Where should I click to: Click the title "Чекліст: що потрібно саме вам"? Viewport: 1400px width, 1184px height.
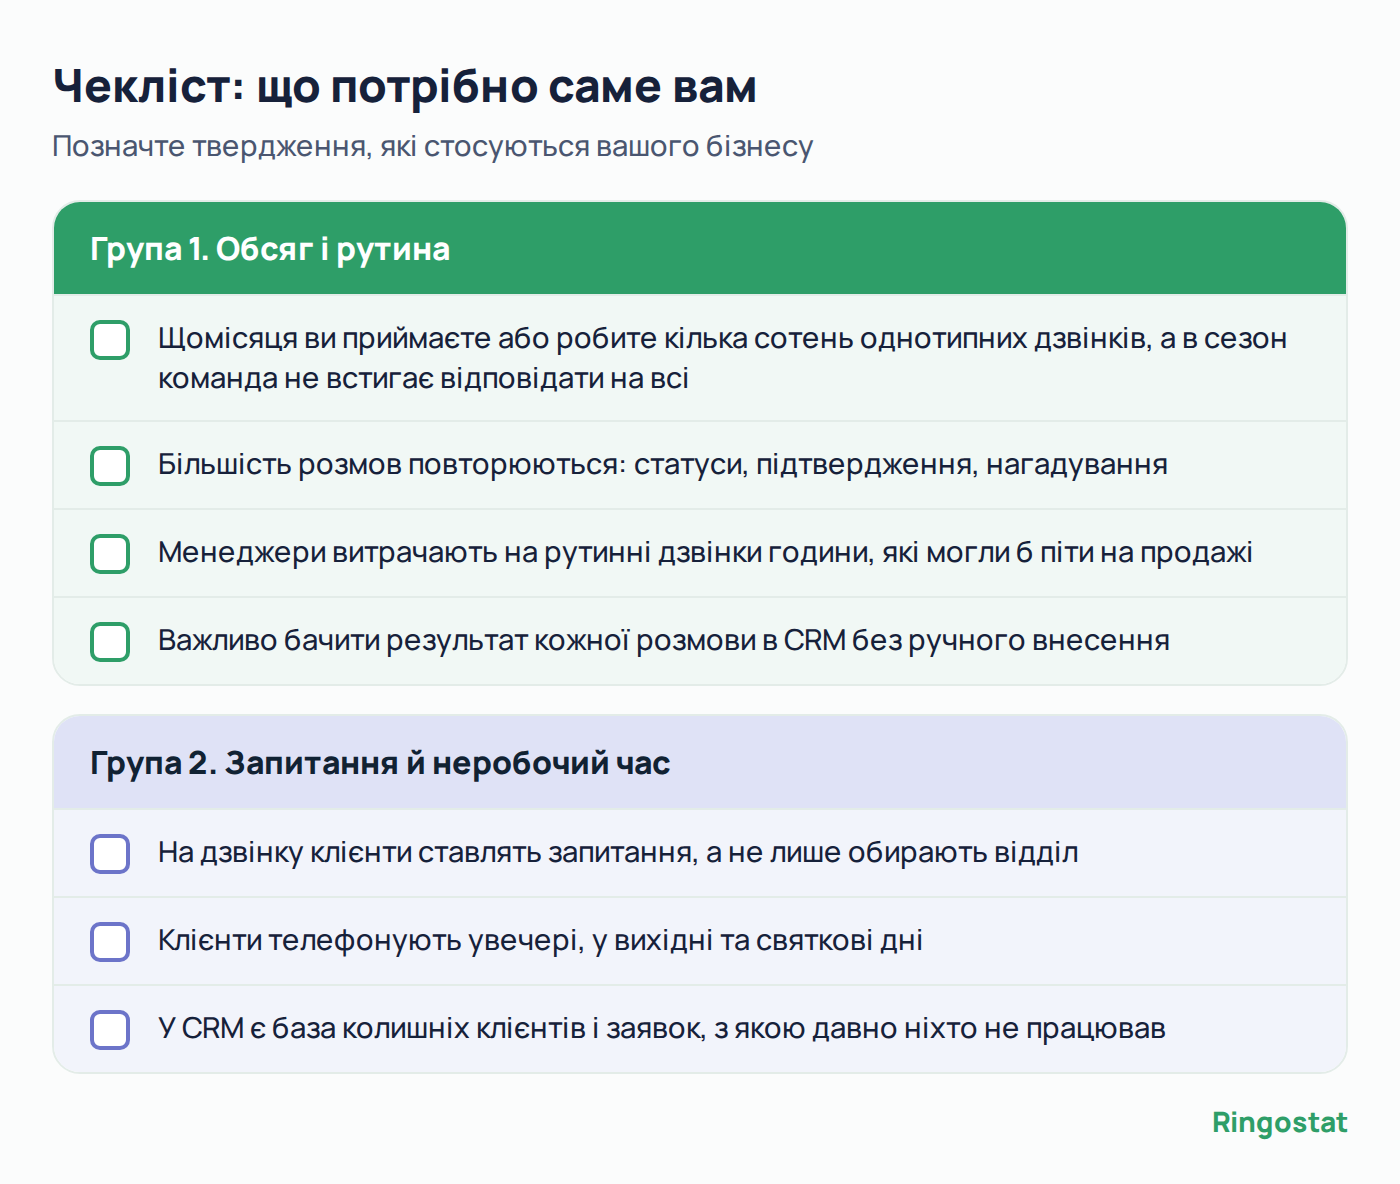[x=404, y=87]
